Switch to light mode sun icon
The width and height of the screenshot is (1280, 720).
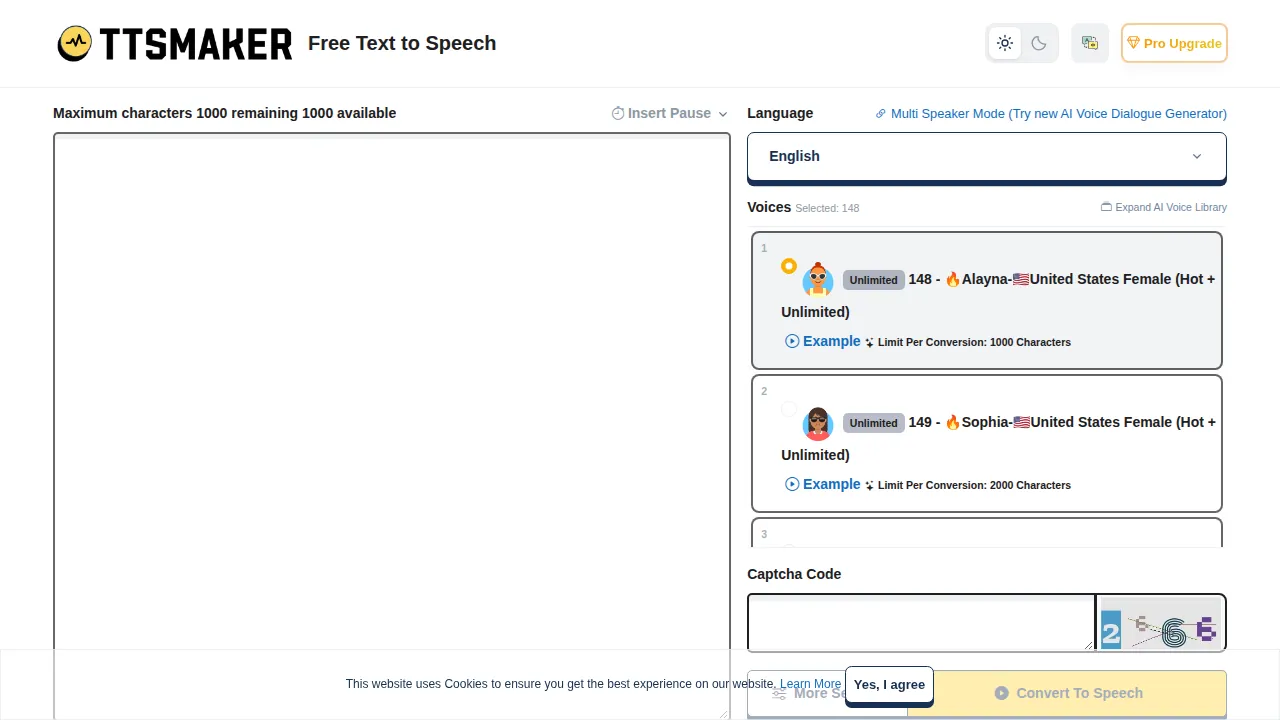click(1005, 43)
